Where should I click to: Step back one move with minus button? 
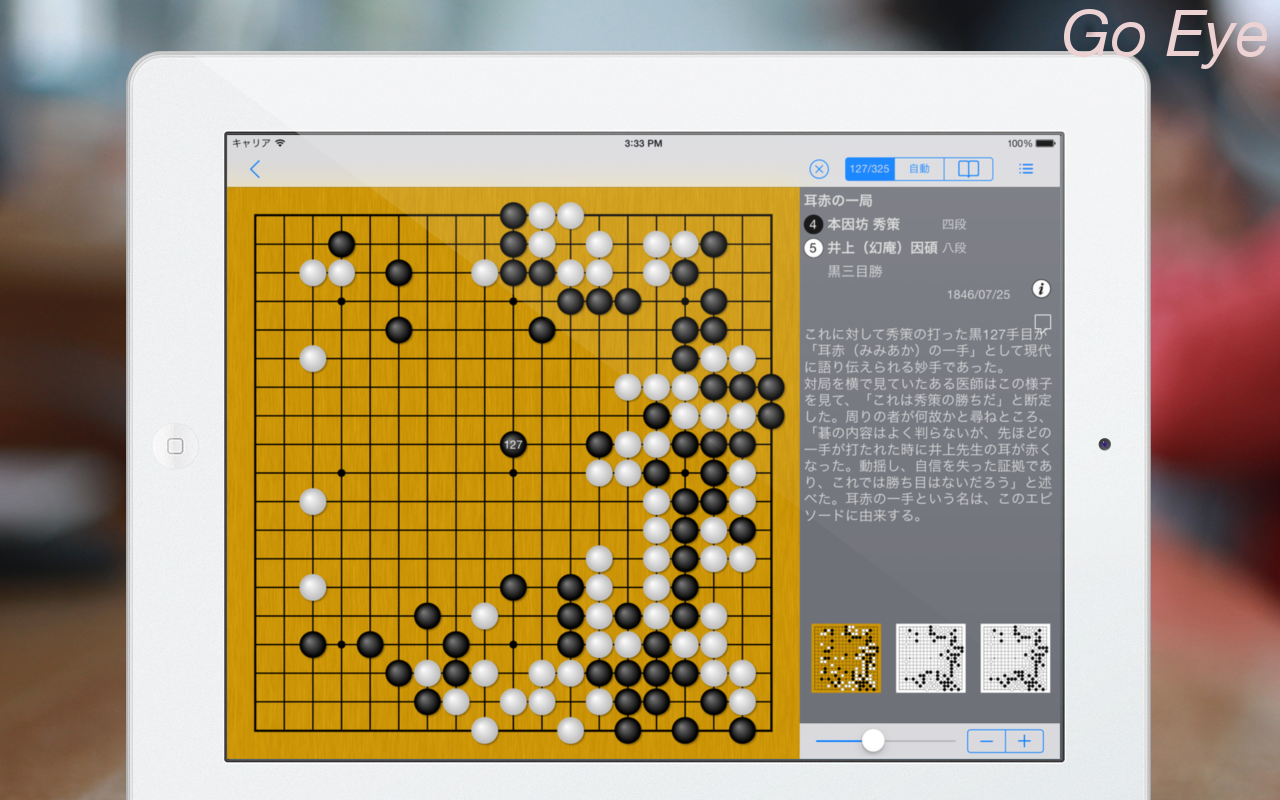tap(986, 741)
